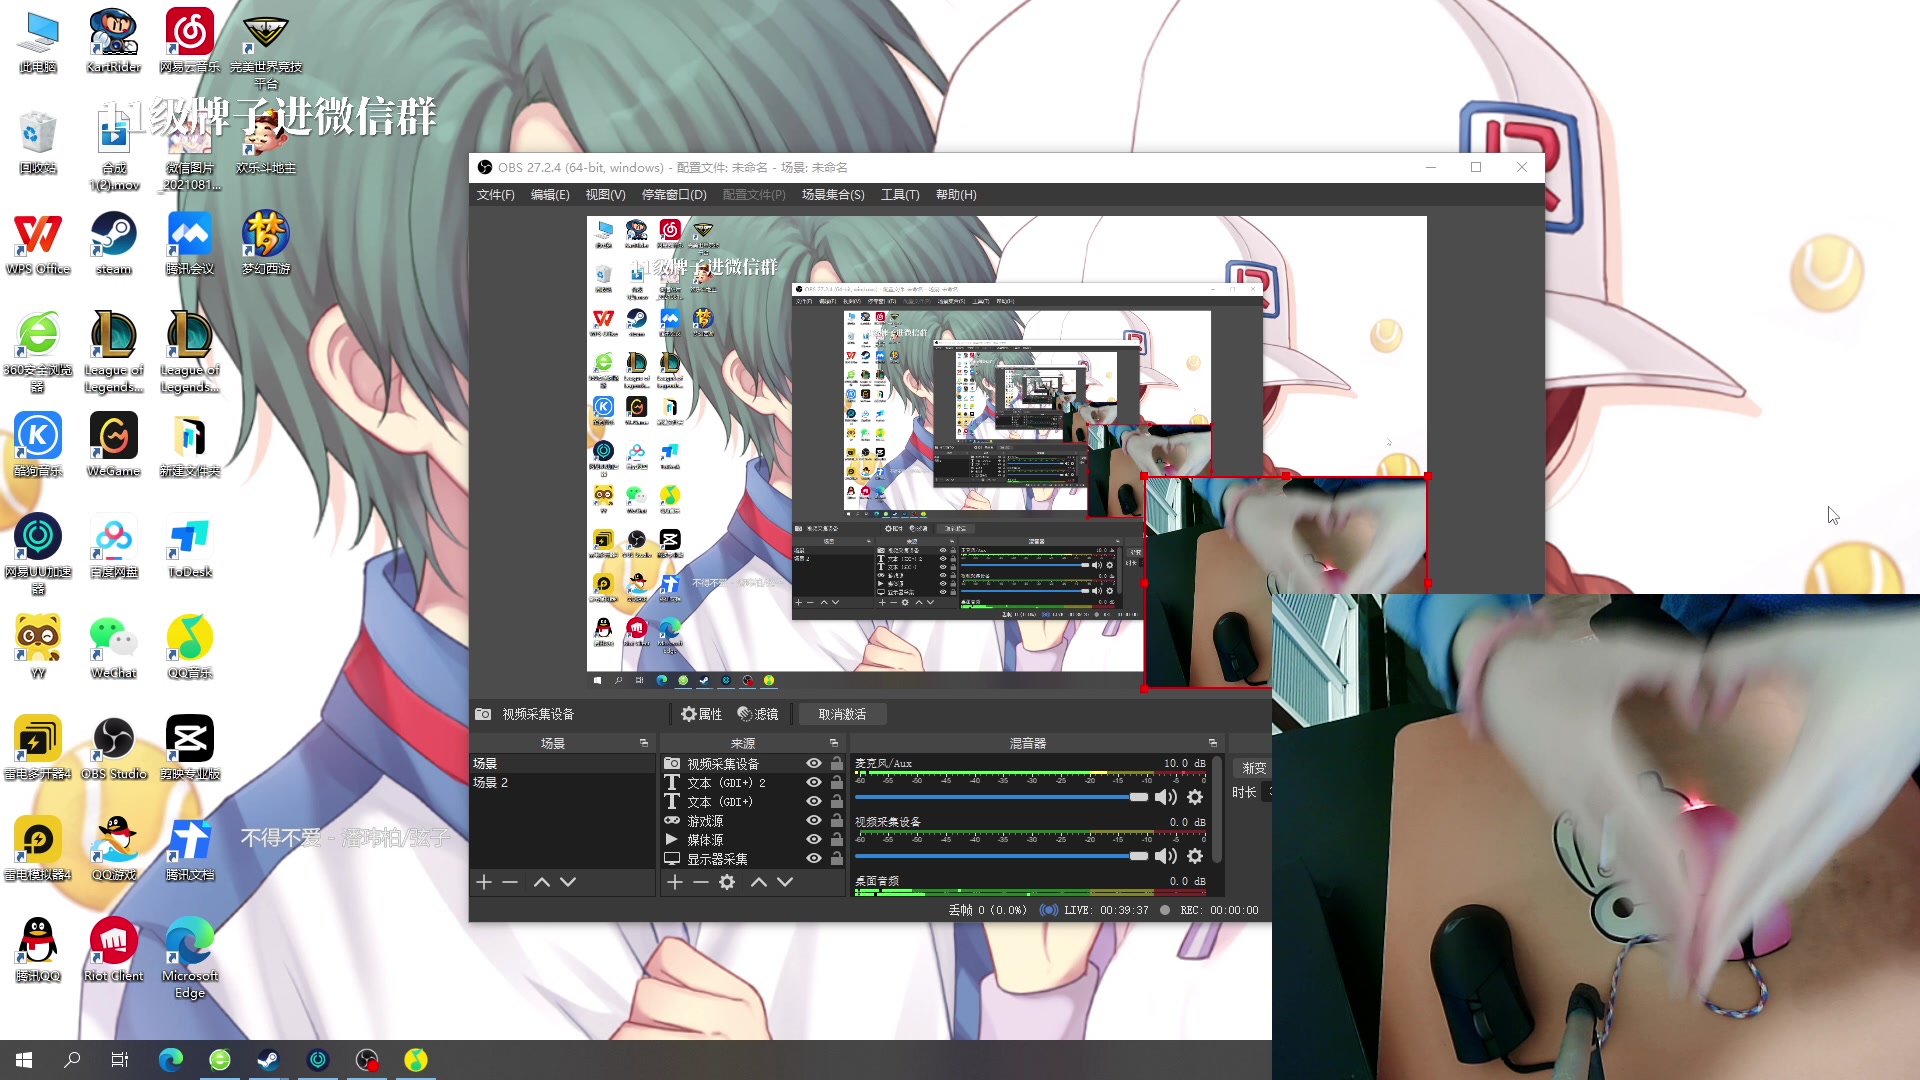The height and width of the screenshot is (1080, 1920).
Task: Toggle lock on 媒体源 source
Action: (837, 839)
